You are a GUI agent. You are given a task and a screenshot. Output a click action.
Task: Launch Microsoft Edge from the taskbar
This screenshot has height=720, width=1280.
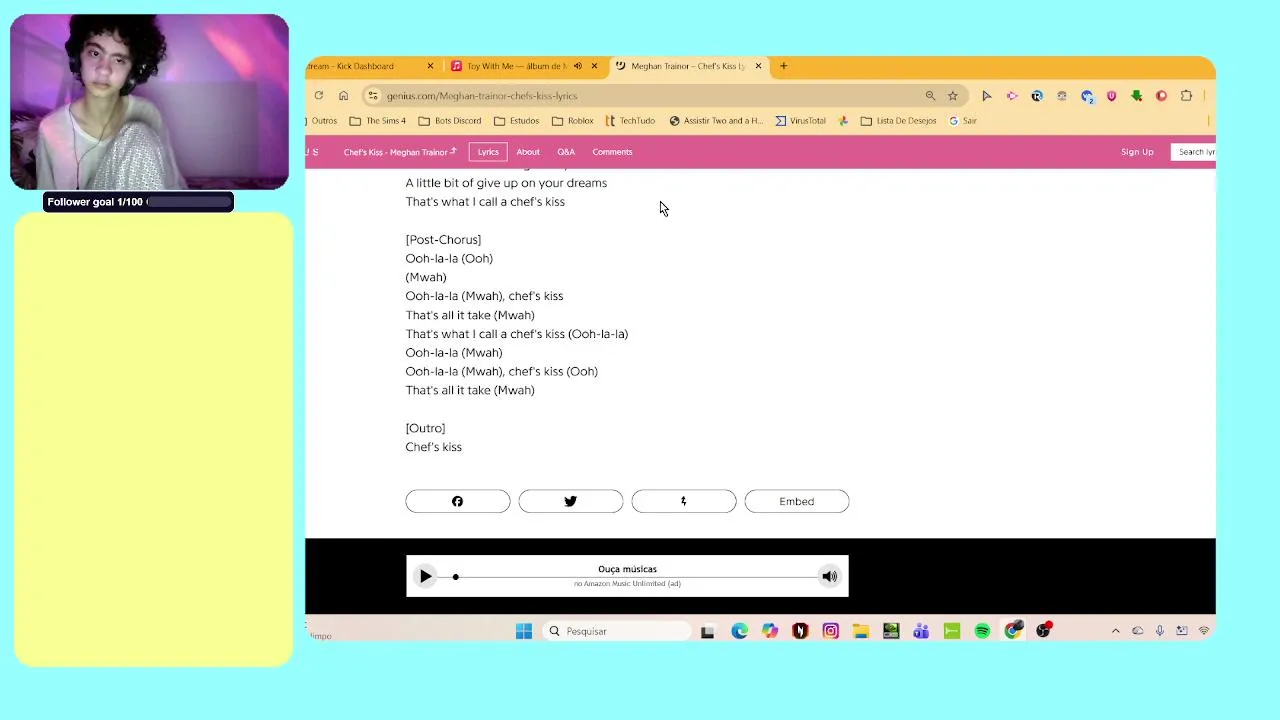pos(739,631)
